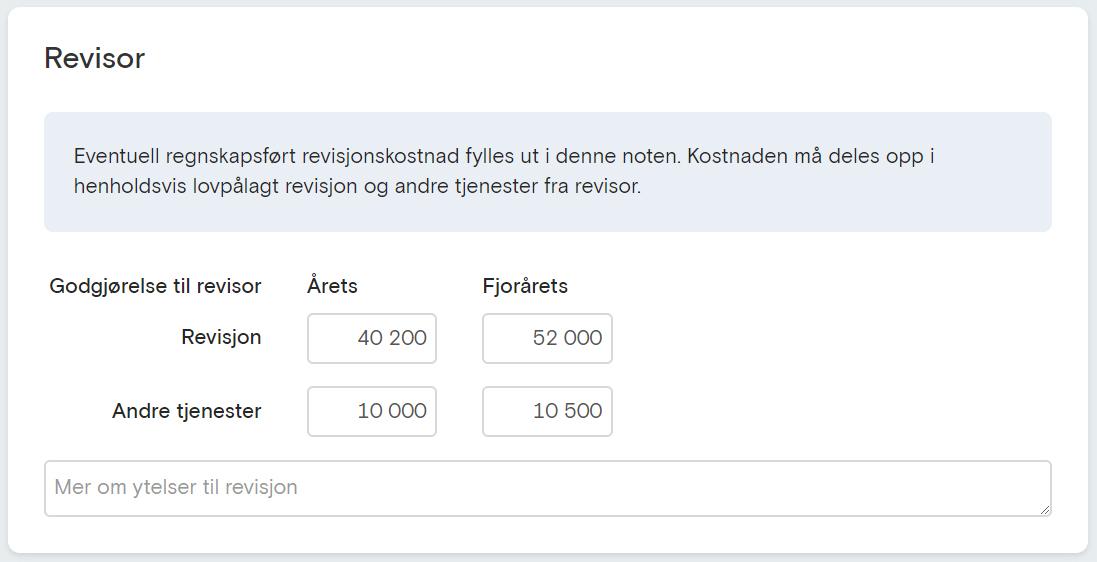Click the 'Andre tjenester' row label
This screenshot has width=1097, height=562.
(187, 411)
